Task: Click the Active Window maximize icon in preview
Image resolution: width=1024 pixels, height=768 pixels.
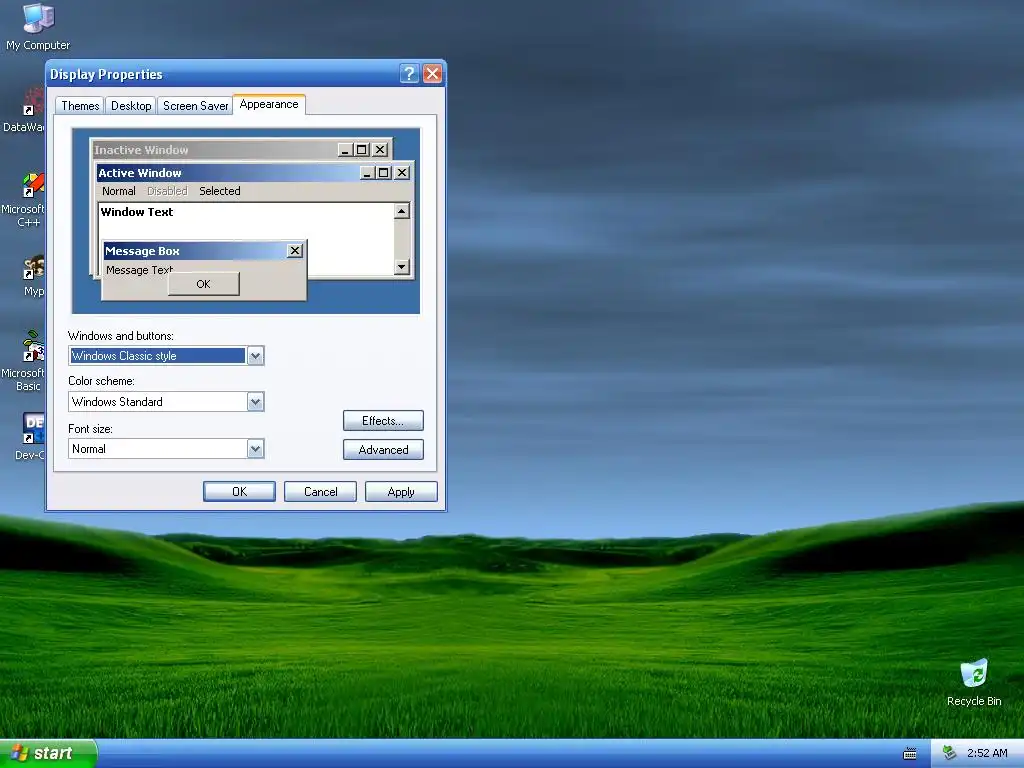Action: 384,172
